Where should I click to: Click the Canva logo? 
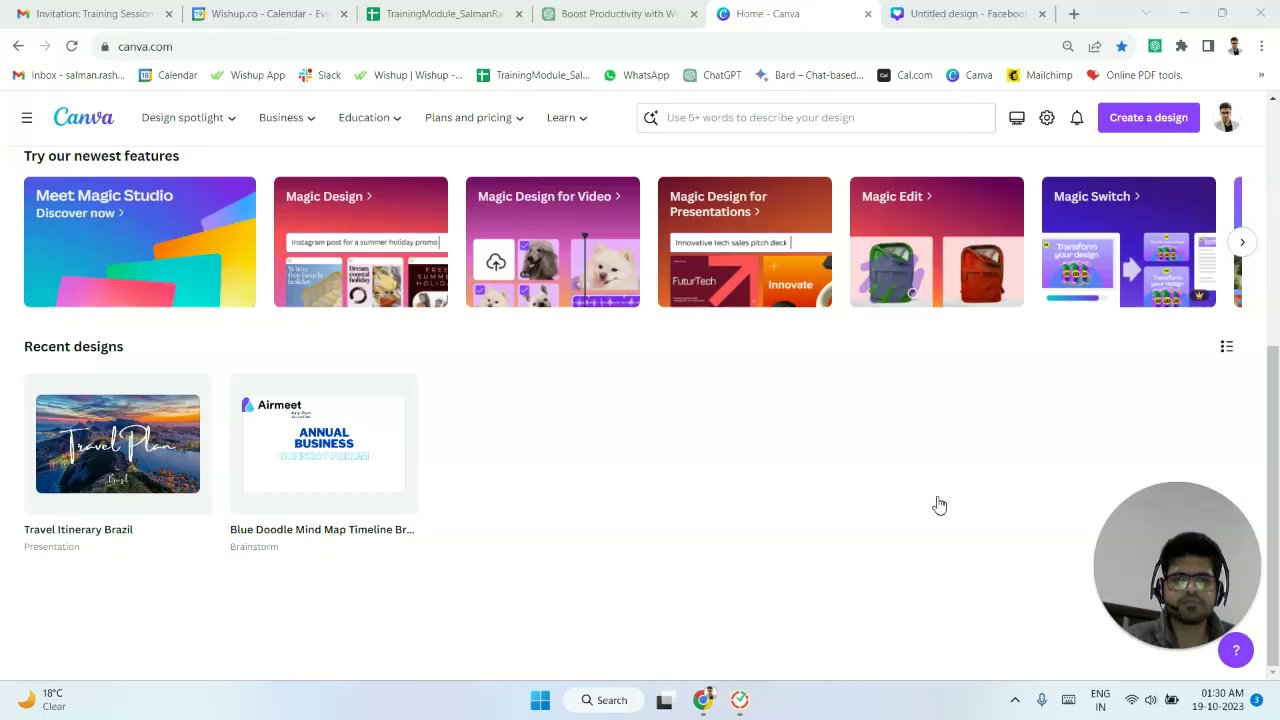(84, 117)
